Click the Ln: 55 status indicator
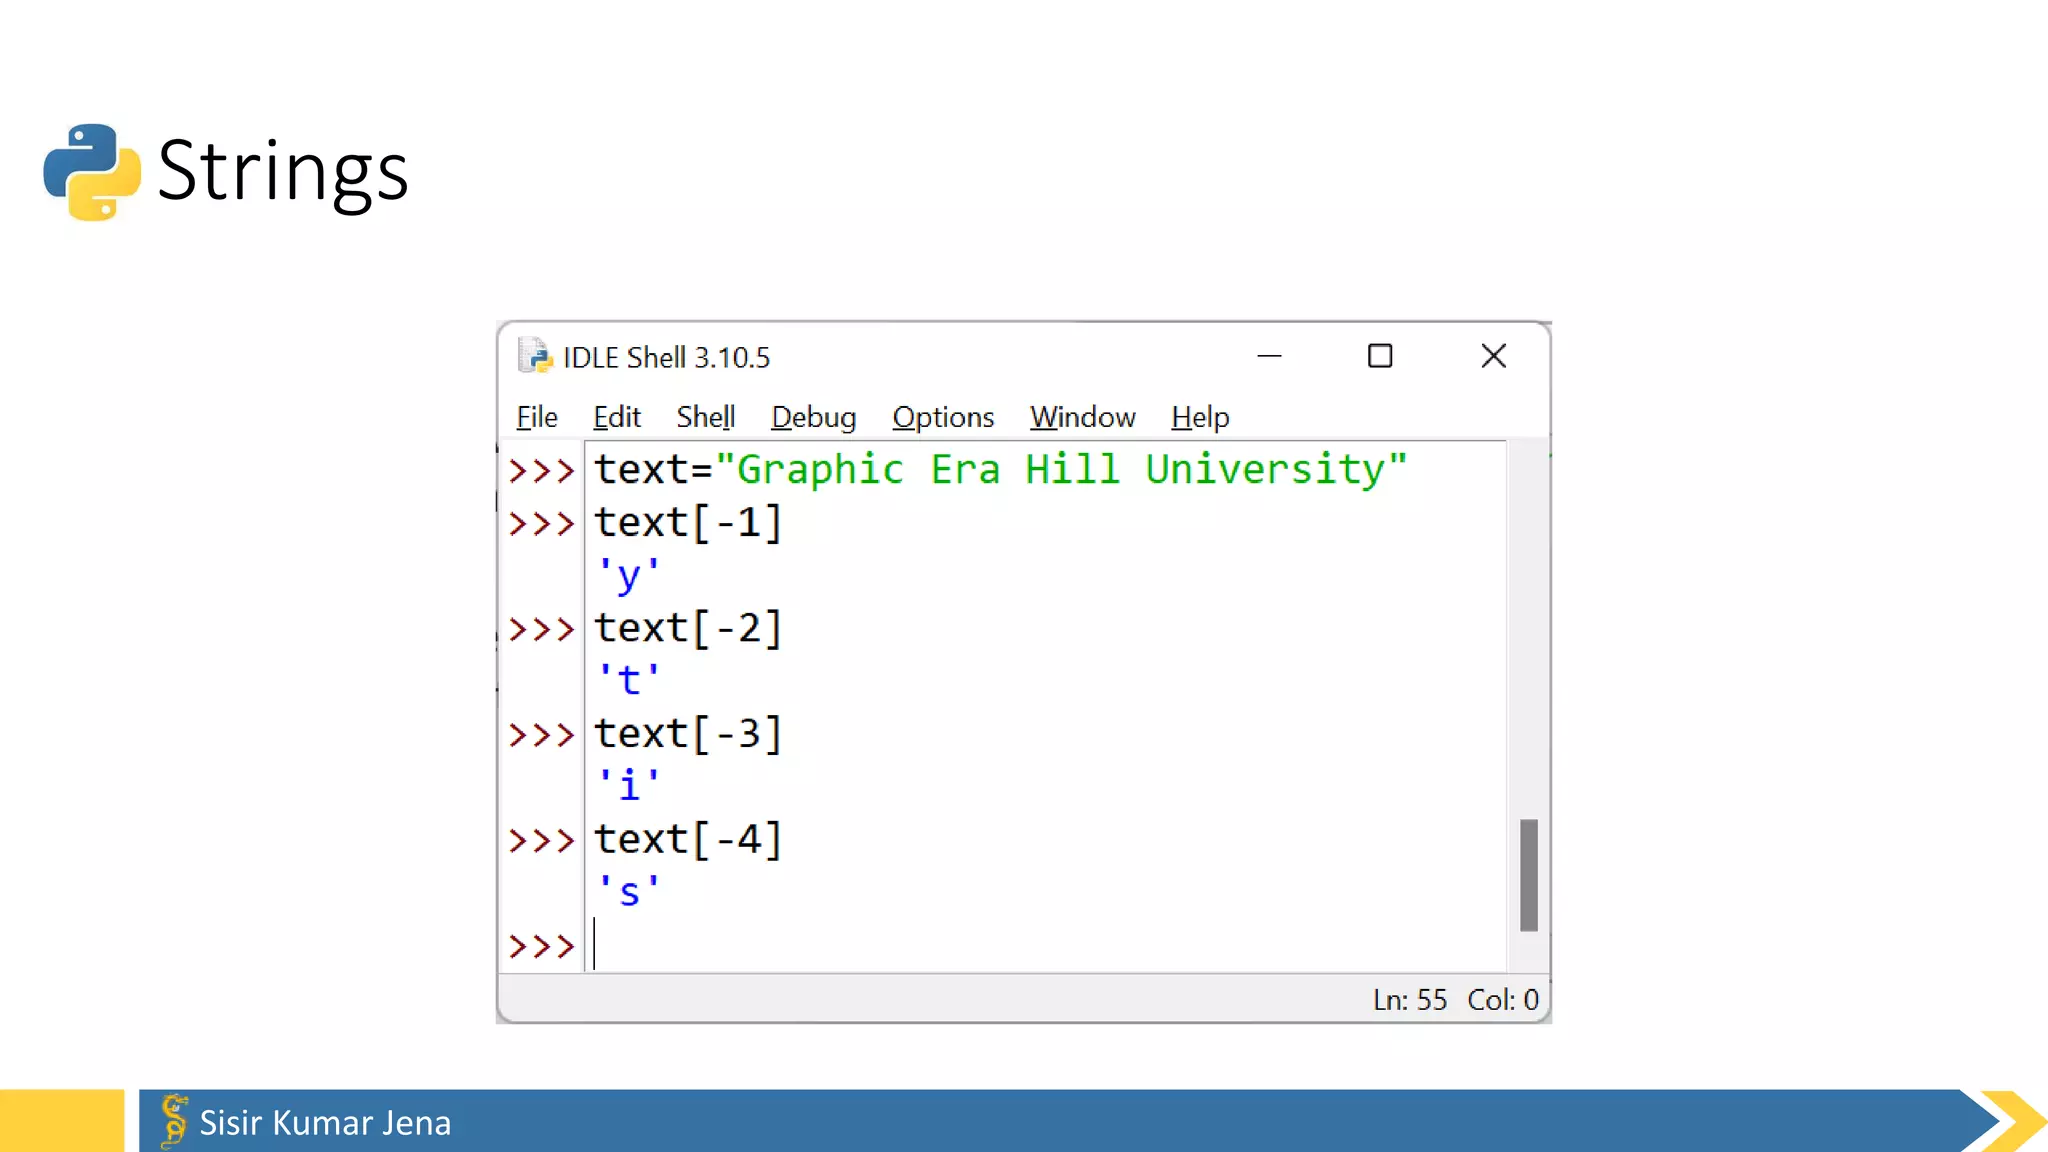The image size is (2048, 1152). tap(1409, 999)
